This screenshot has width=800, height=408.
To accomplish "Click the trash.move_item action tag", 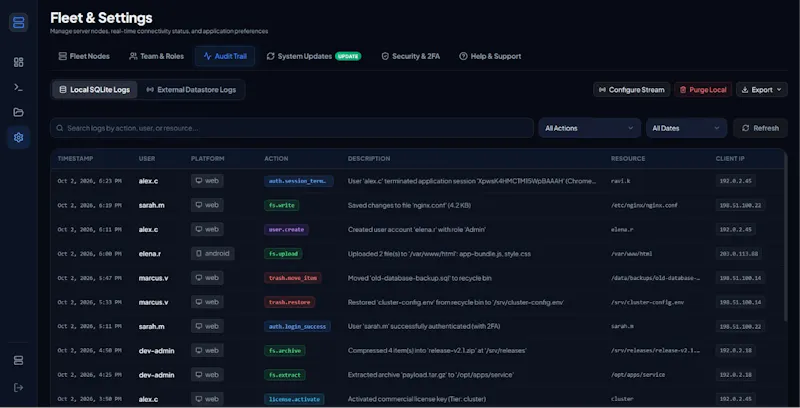I will pos(293,278).
